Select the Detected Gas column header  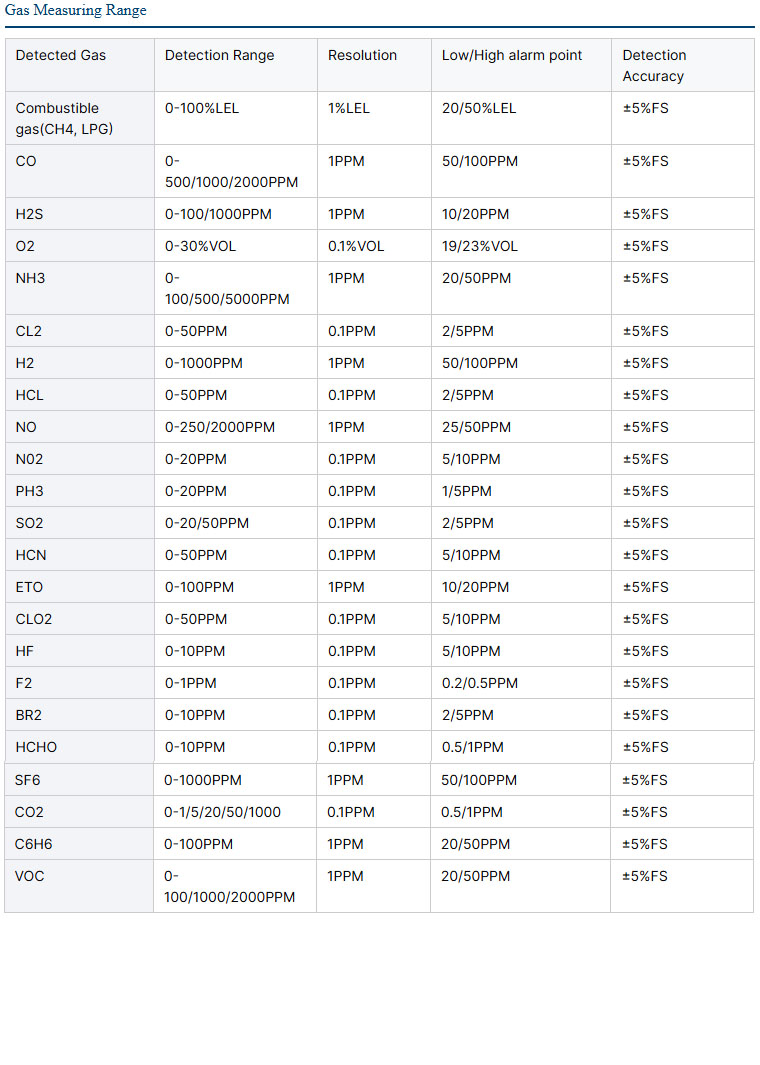coord(60,55)
